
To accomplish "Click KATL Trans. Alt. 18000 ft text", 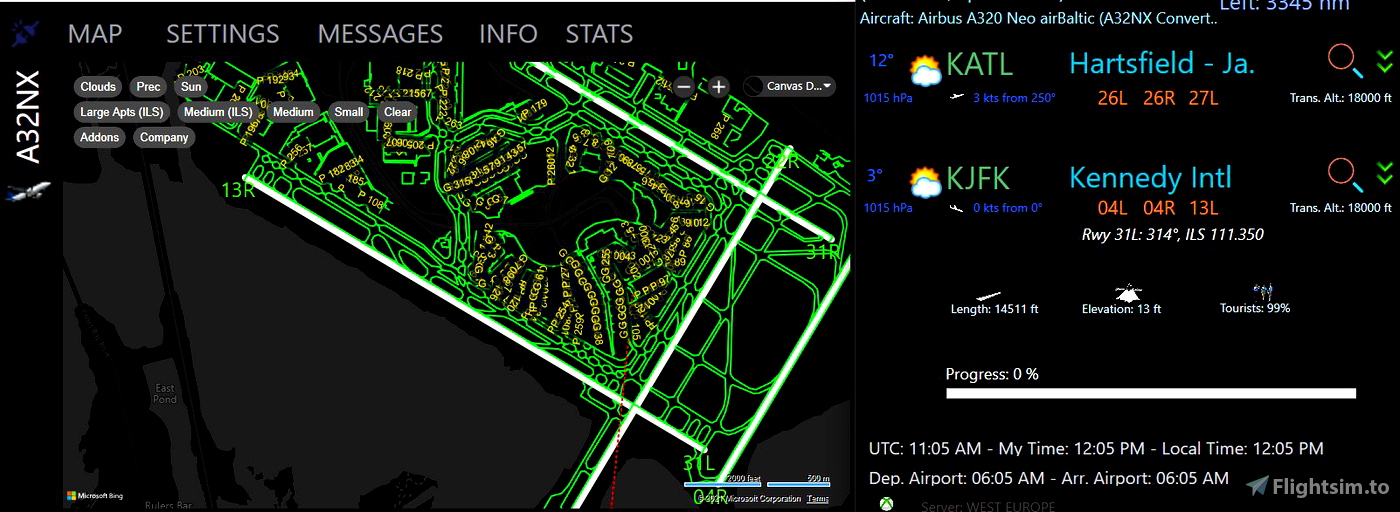I will coord(1341,98).
